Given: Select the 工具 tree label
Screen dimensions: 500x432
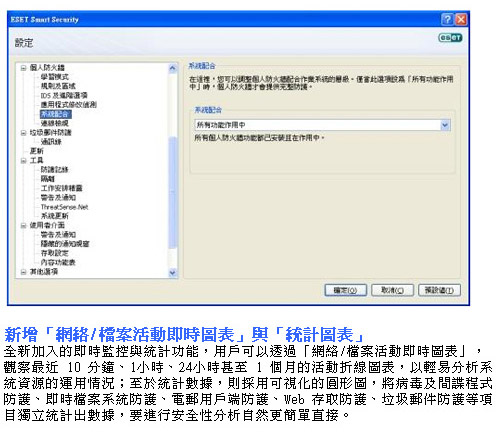Looking at the screenshot, I should [36, 161].
